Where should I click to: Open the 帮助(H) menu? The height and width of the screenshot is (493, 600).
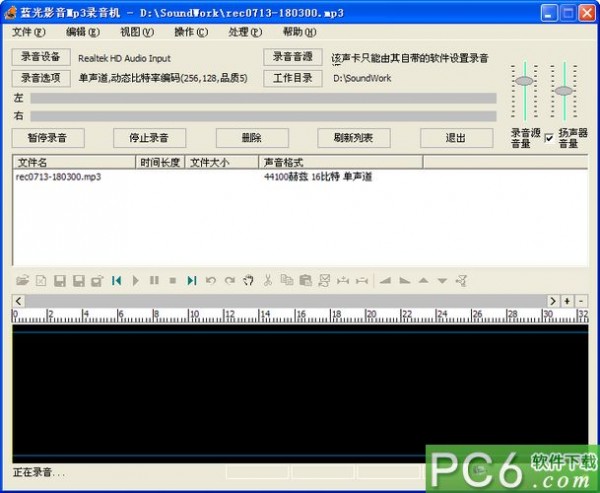300,32
